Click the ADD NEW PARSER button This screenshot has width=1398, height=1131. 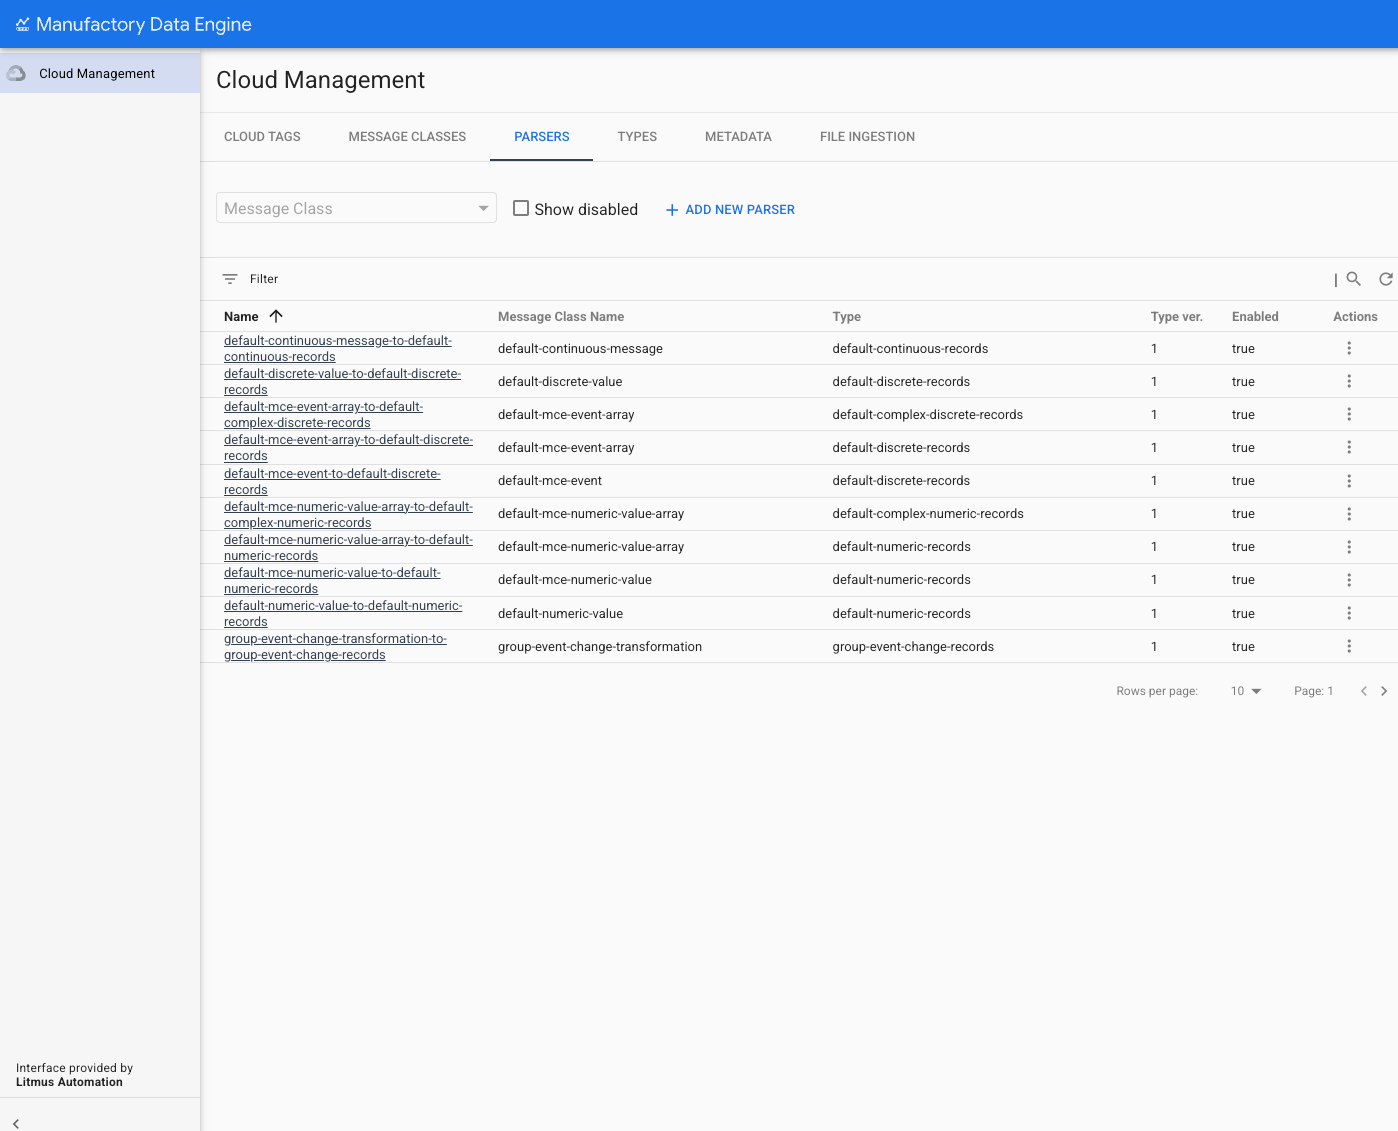(x=729, y=209)
